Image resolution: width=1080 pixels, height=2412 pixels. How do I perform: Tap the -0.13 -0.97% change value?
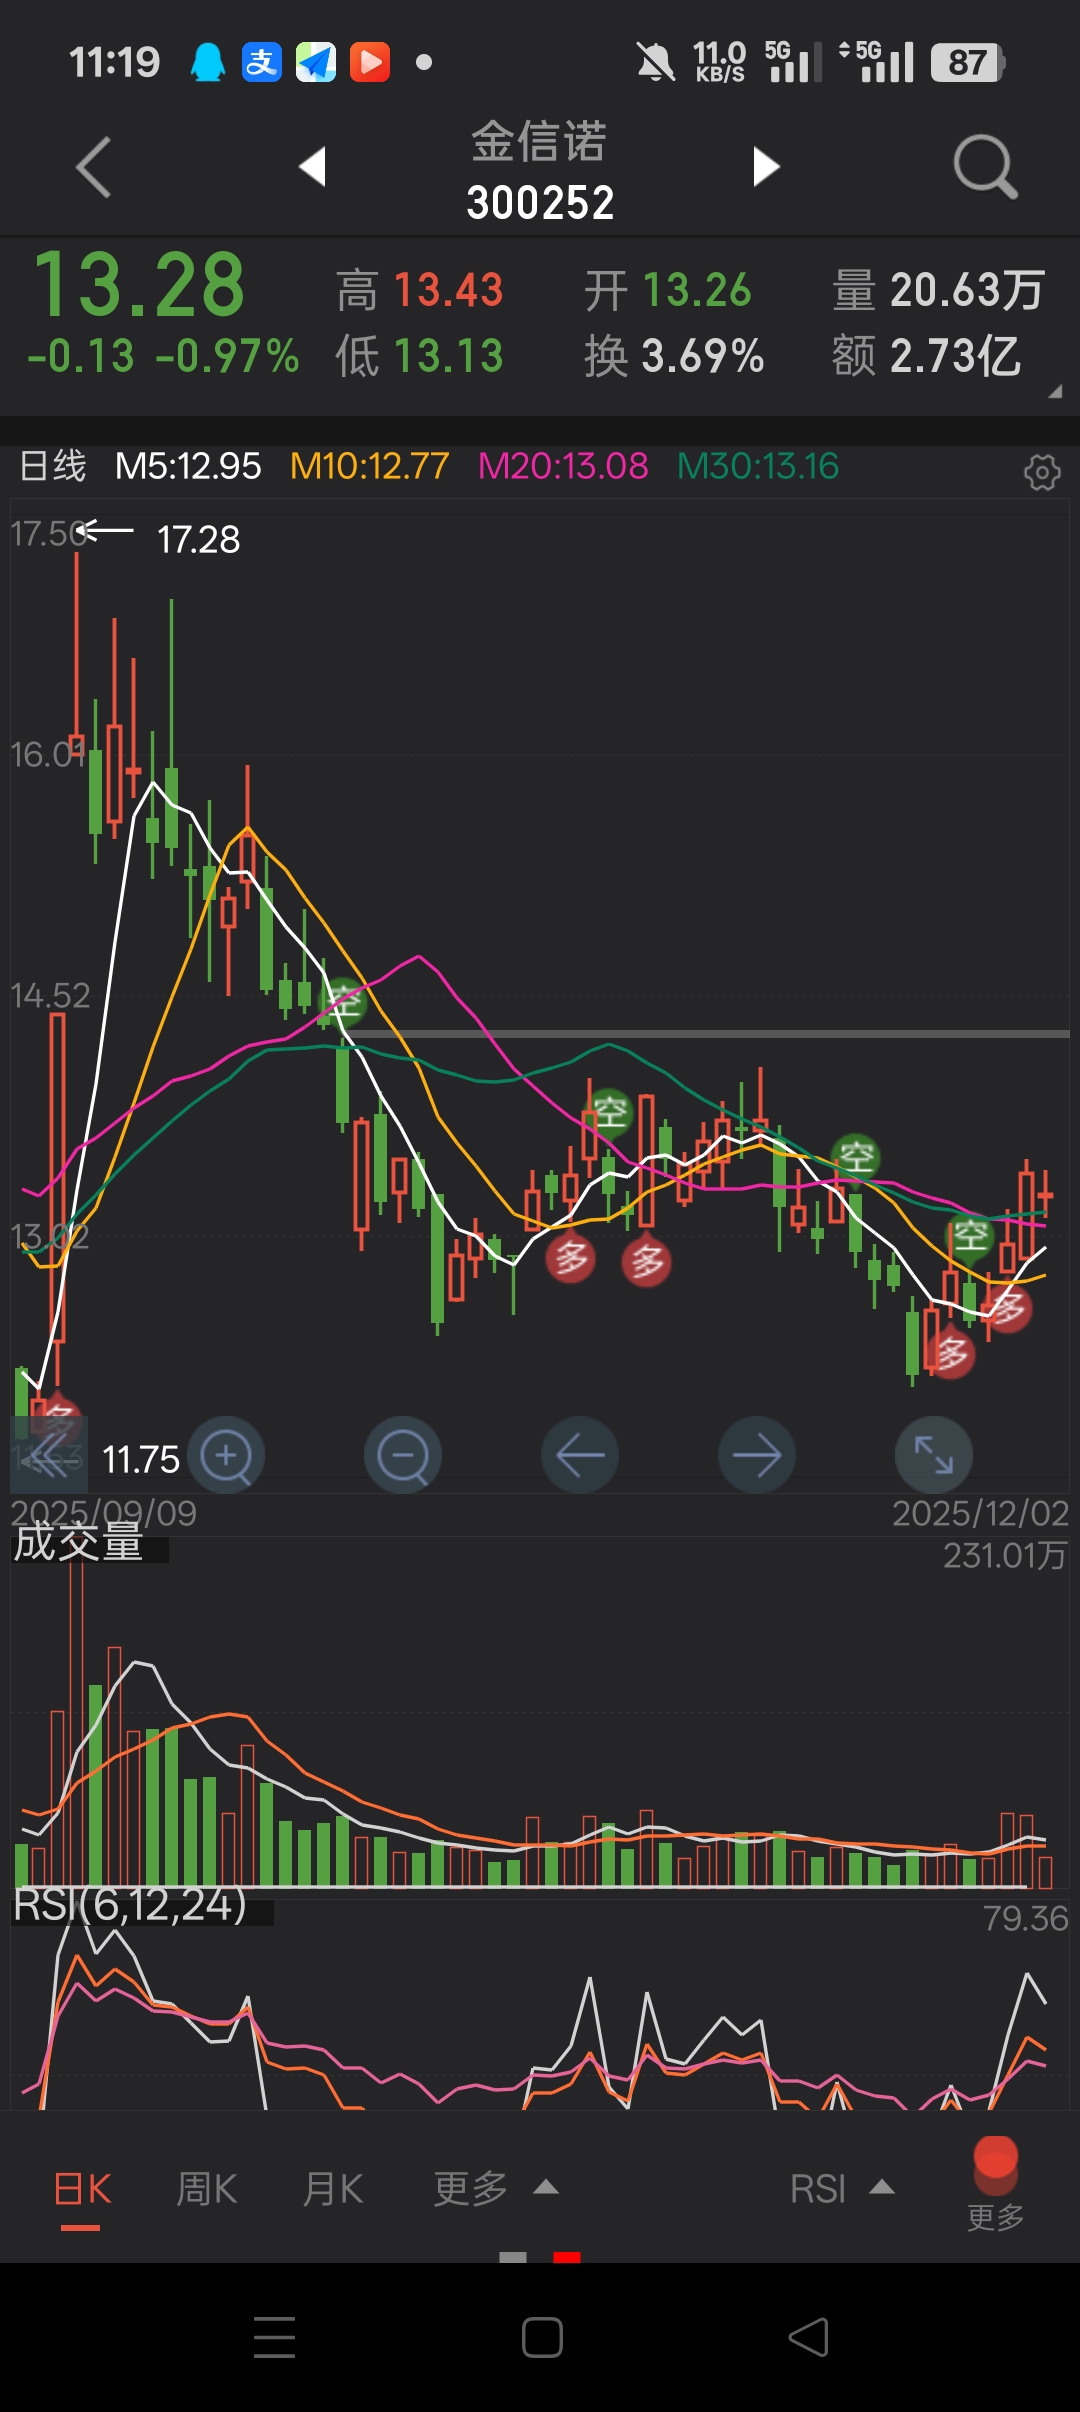[x=163, y=356]
